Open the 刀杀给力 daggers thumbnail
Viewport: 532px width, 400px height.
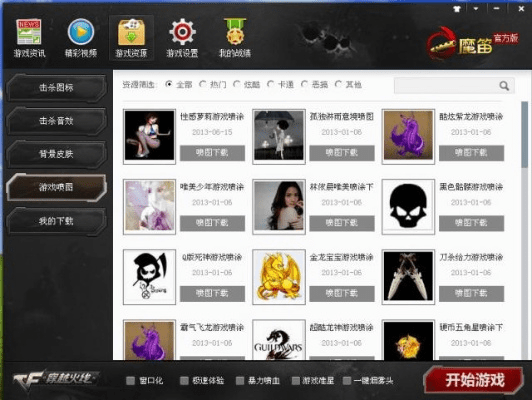click(408, 277)
